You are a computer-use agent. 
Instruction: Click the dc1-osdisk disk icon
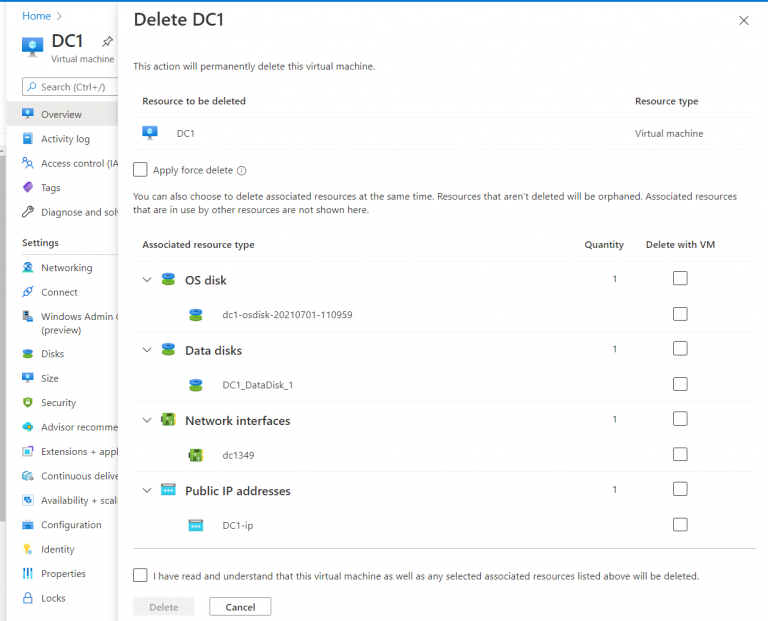[196, 315]
